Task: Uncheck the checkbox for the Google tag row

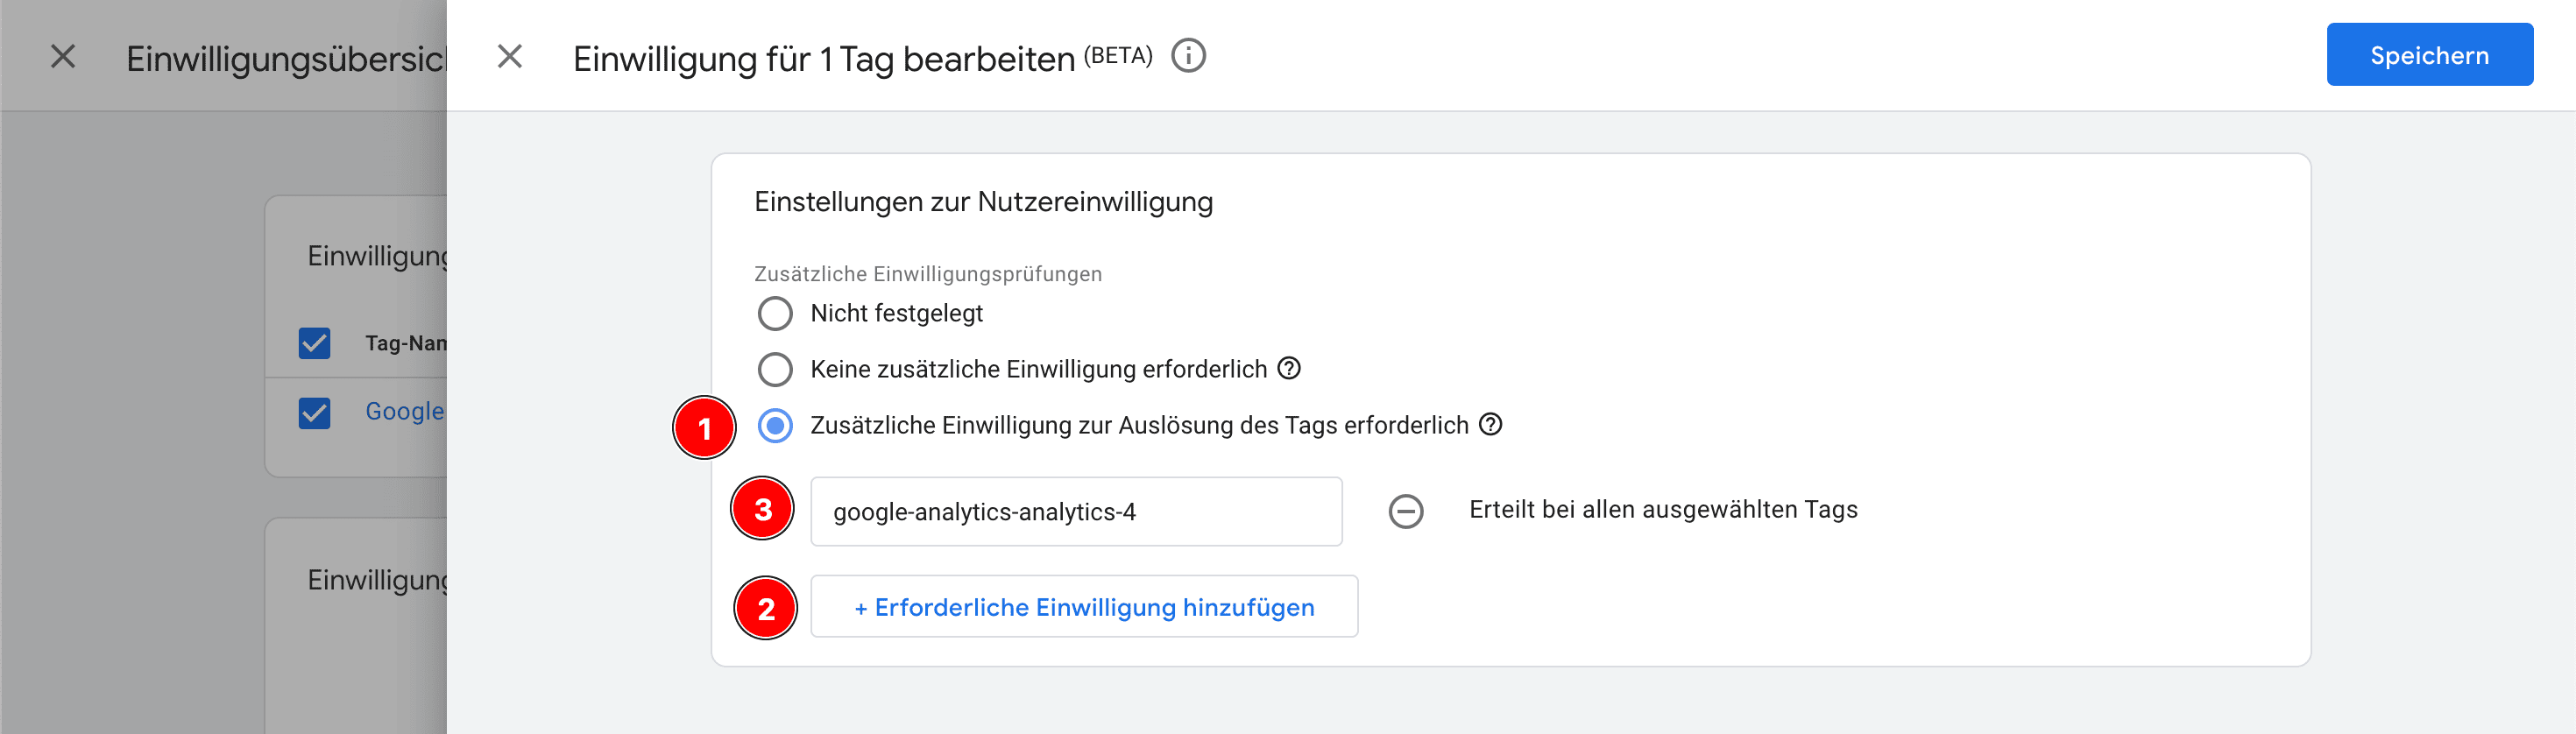Action: [x=315, y=413]
